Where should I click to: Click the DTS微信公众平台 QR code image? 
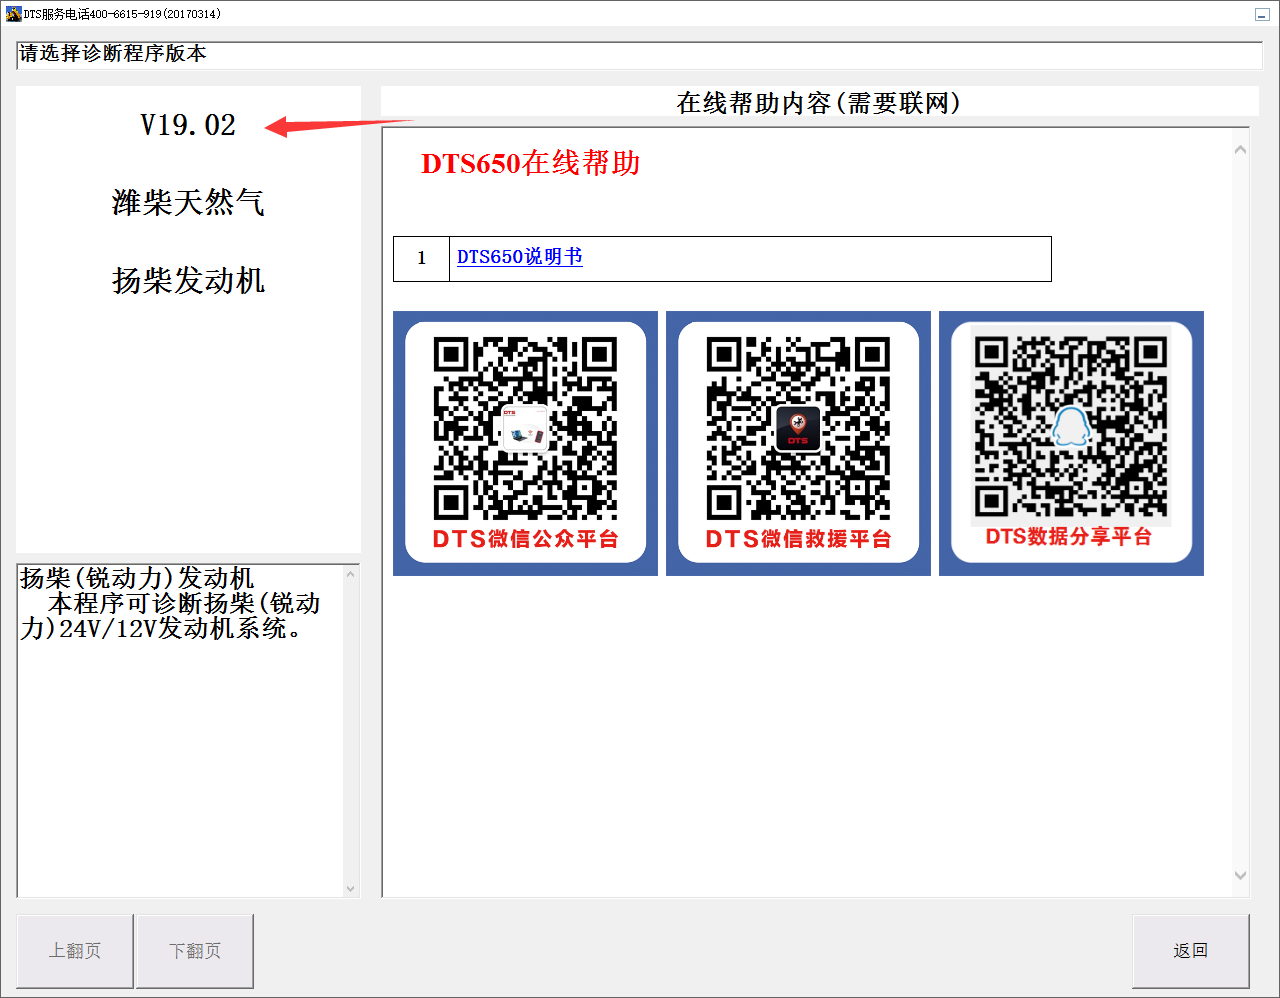point(525,443)
